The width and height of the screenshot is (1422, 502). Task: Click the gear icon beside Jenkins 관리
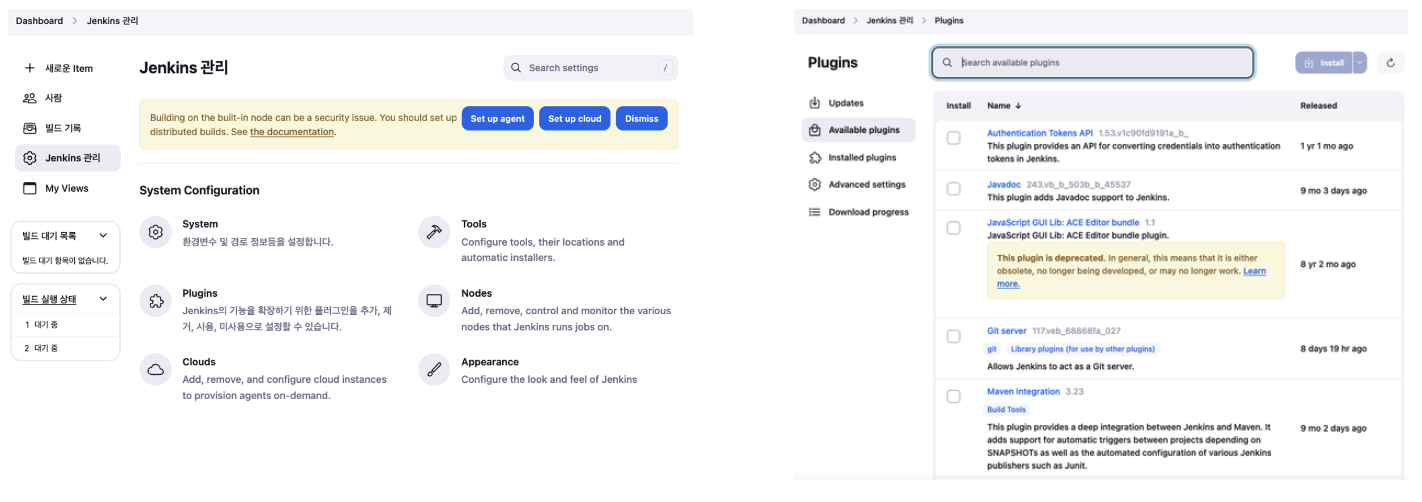[29, 158]
